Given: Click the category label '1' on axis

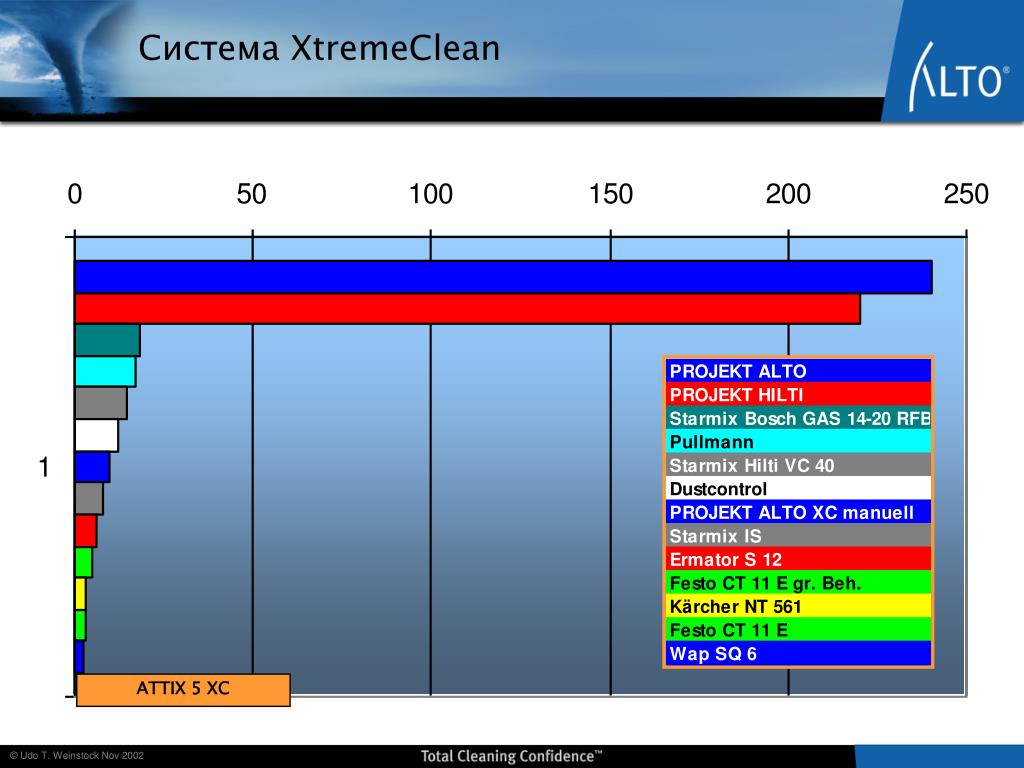Looking at the screenshot, I should (x=44, y=467).
